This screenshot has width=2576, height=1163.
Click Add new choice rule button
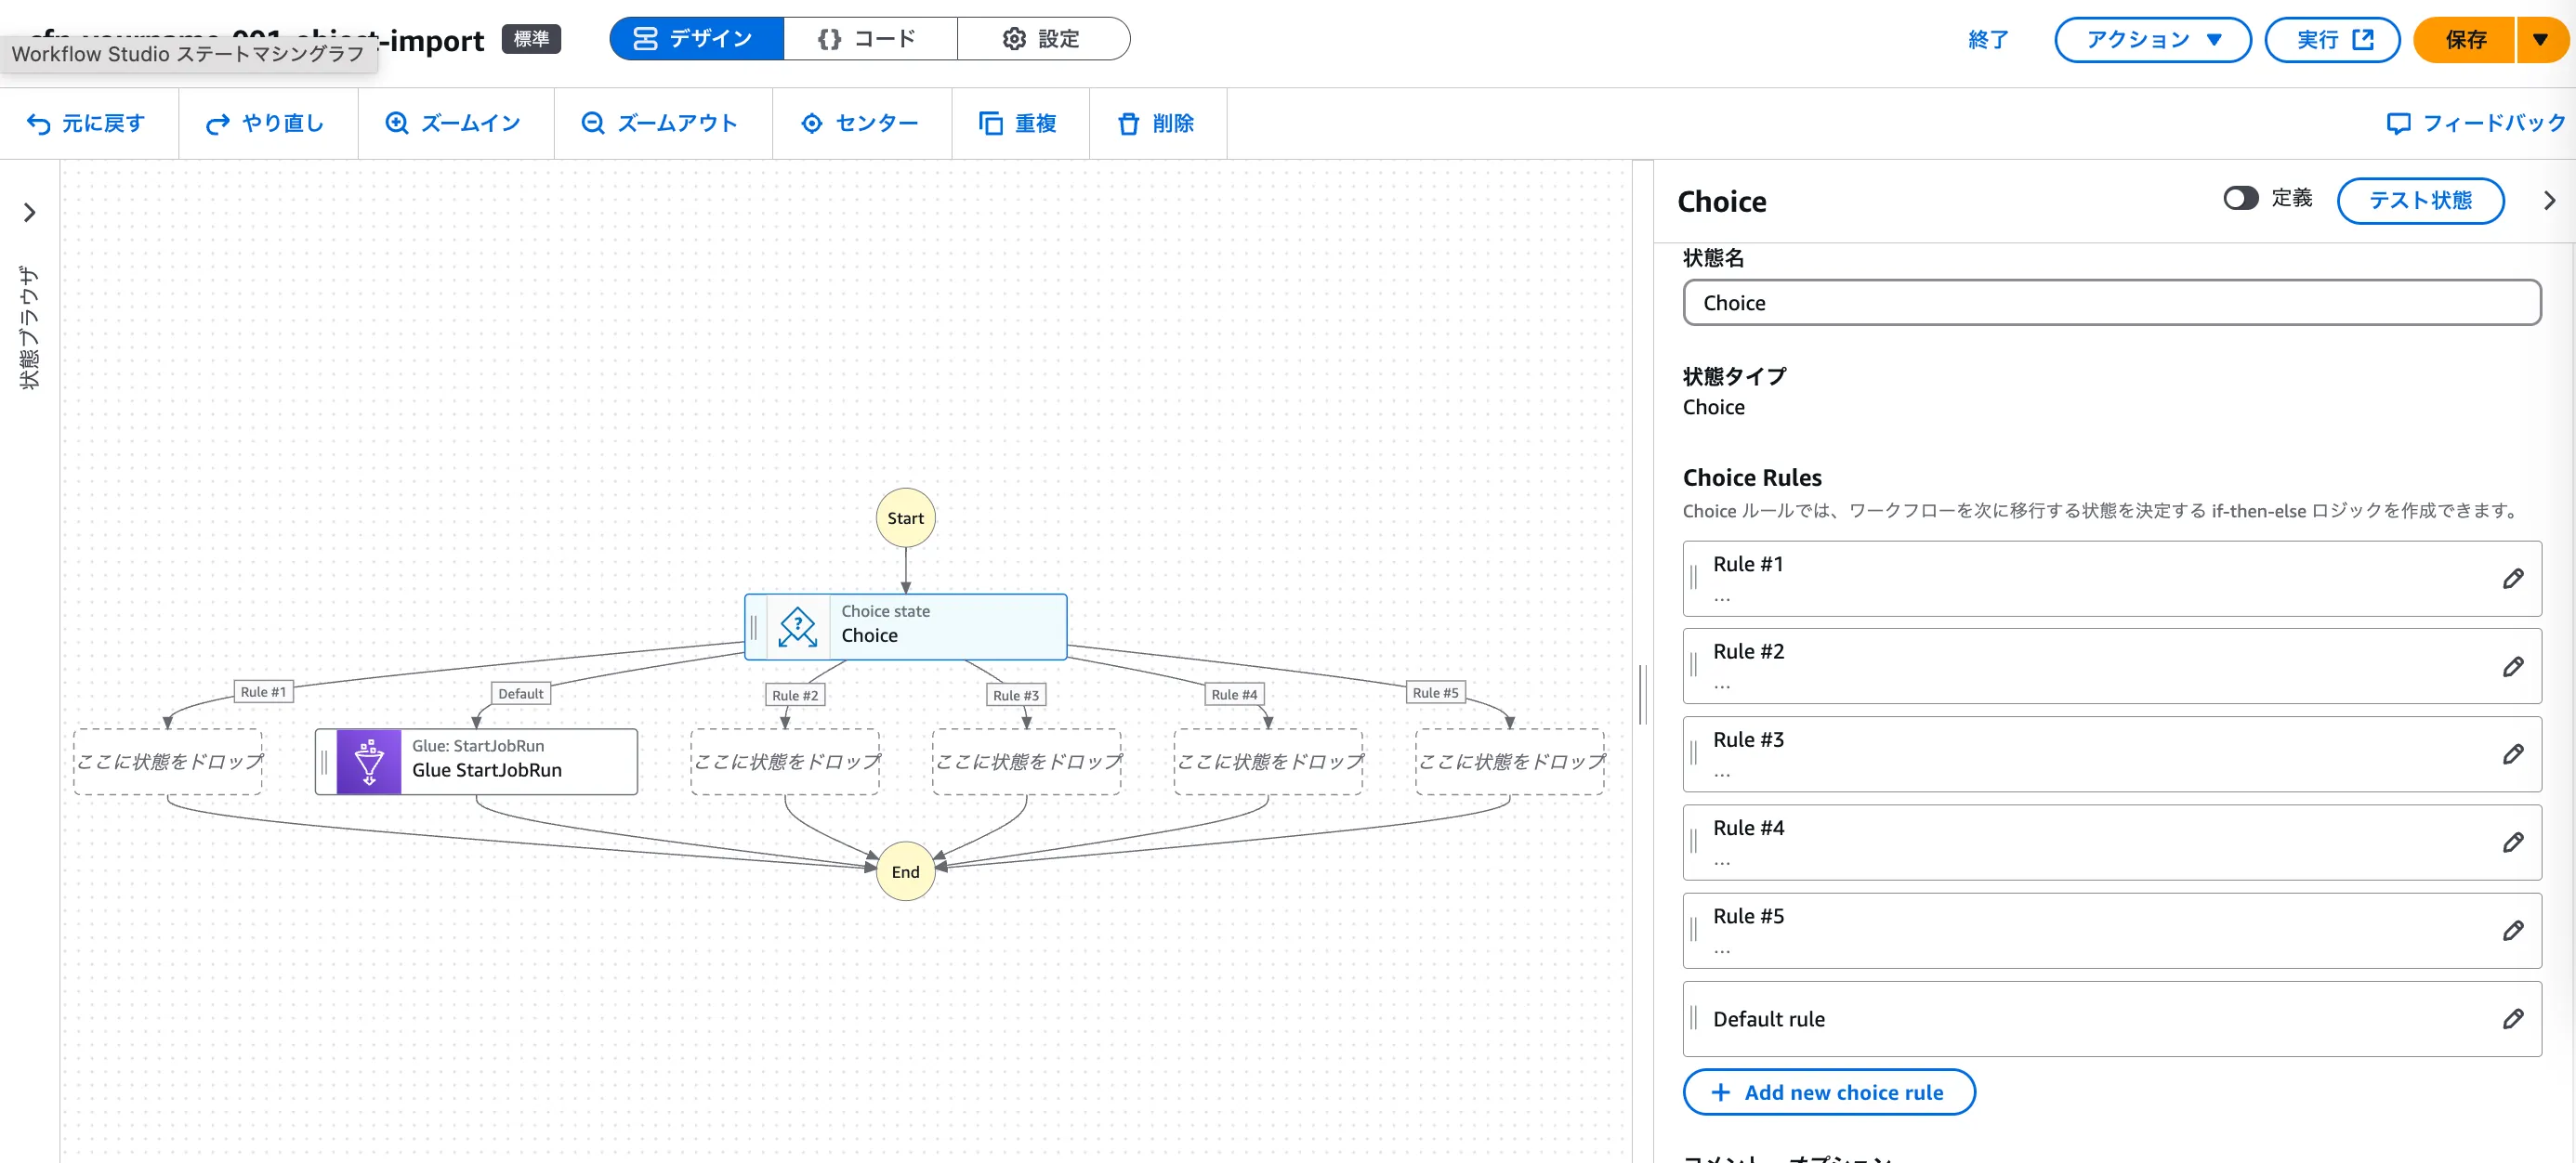[x=1828, y=1092]
